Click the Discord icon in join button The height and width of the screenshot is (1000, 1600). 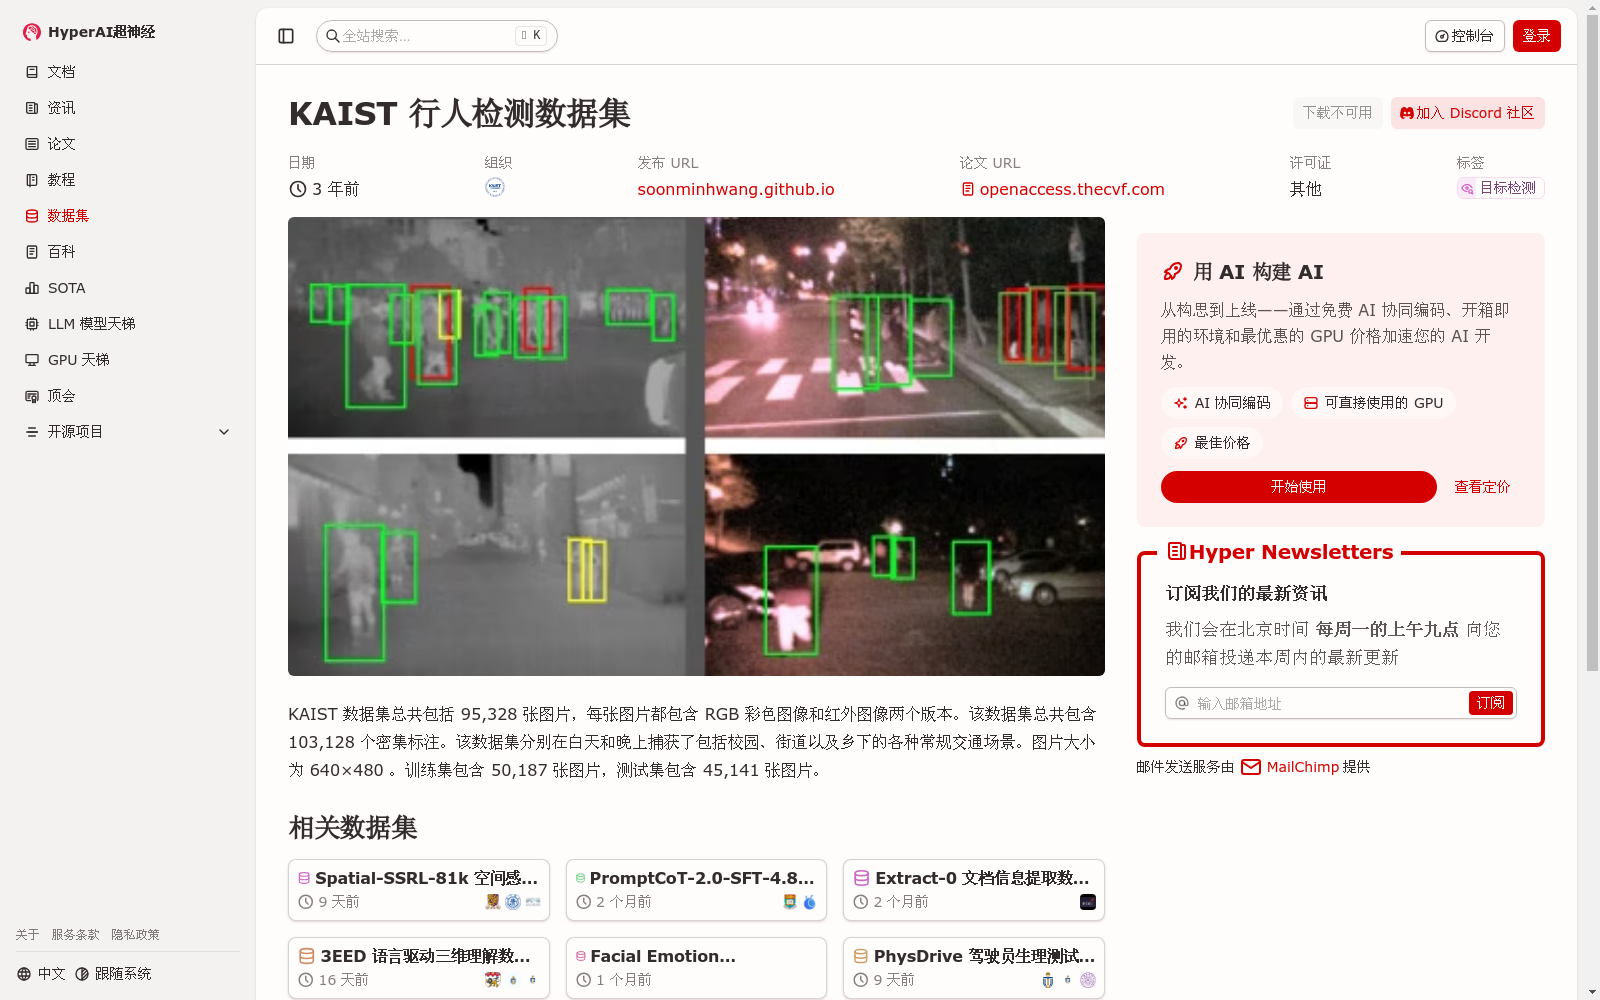pyautogui.click(x=1407, y=113)
